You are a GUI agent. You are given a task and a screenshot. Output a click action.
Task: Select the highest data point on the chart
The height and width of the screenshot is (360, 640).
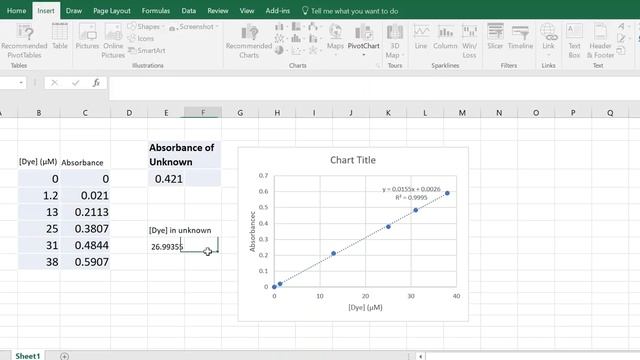point(447,193)
